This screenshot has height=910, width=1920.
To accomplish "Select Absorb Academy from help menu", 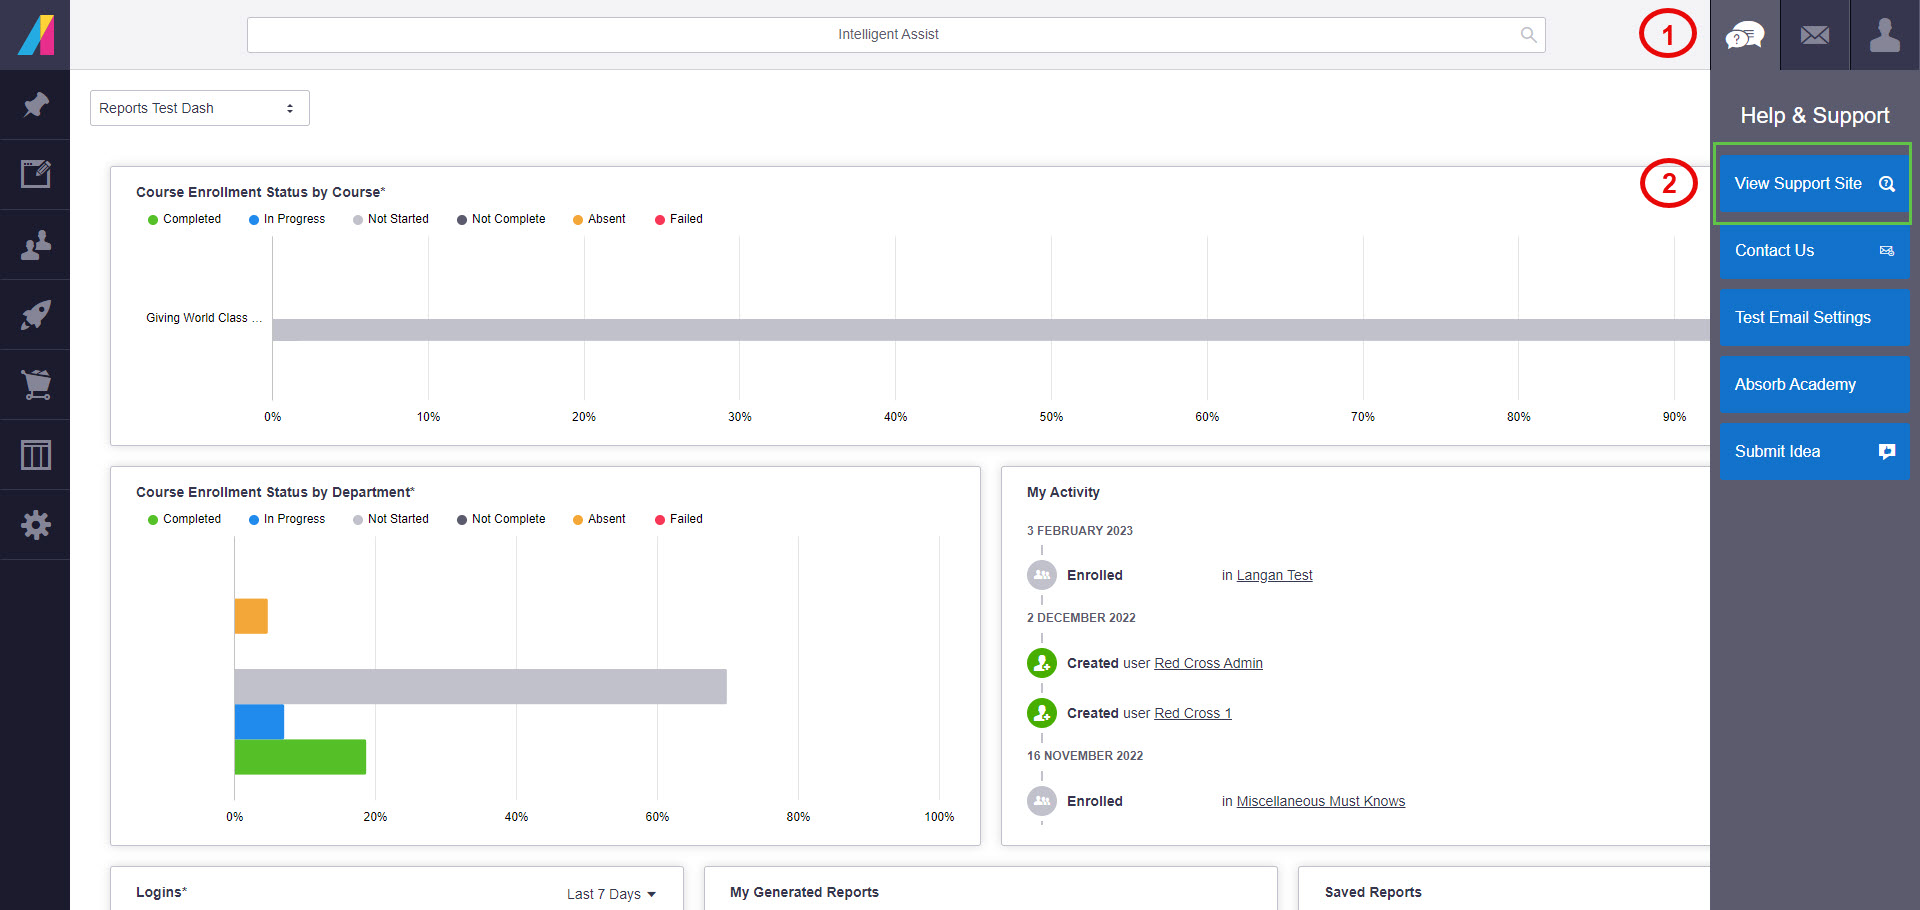I will (1814, 385).
